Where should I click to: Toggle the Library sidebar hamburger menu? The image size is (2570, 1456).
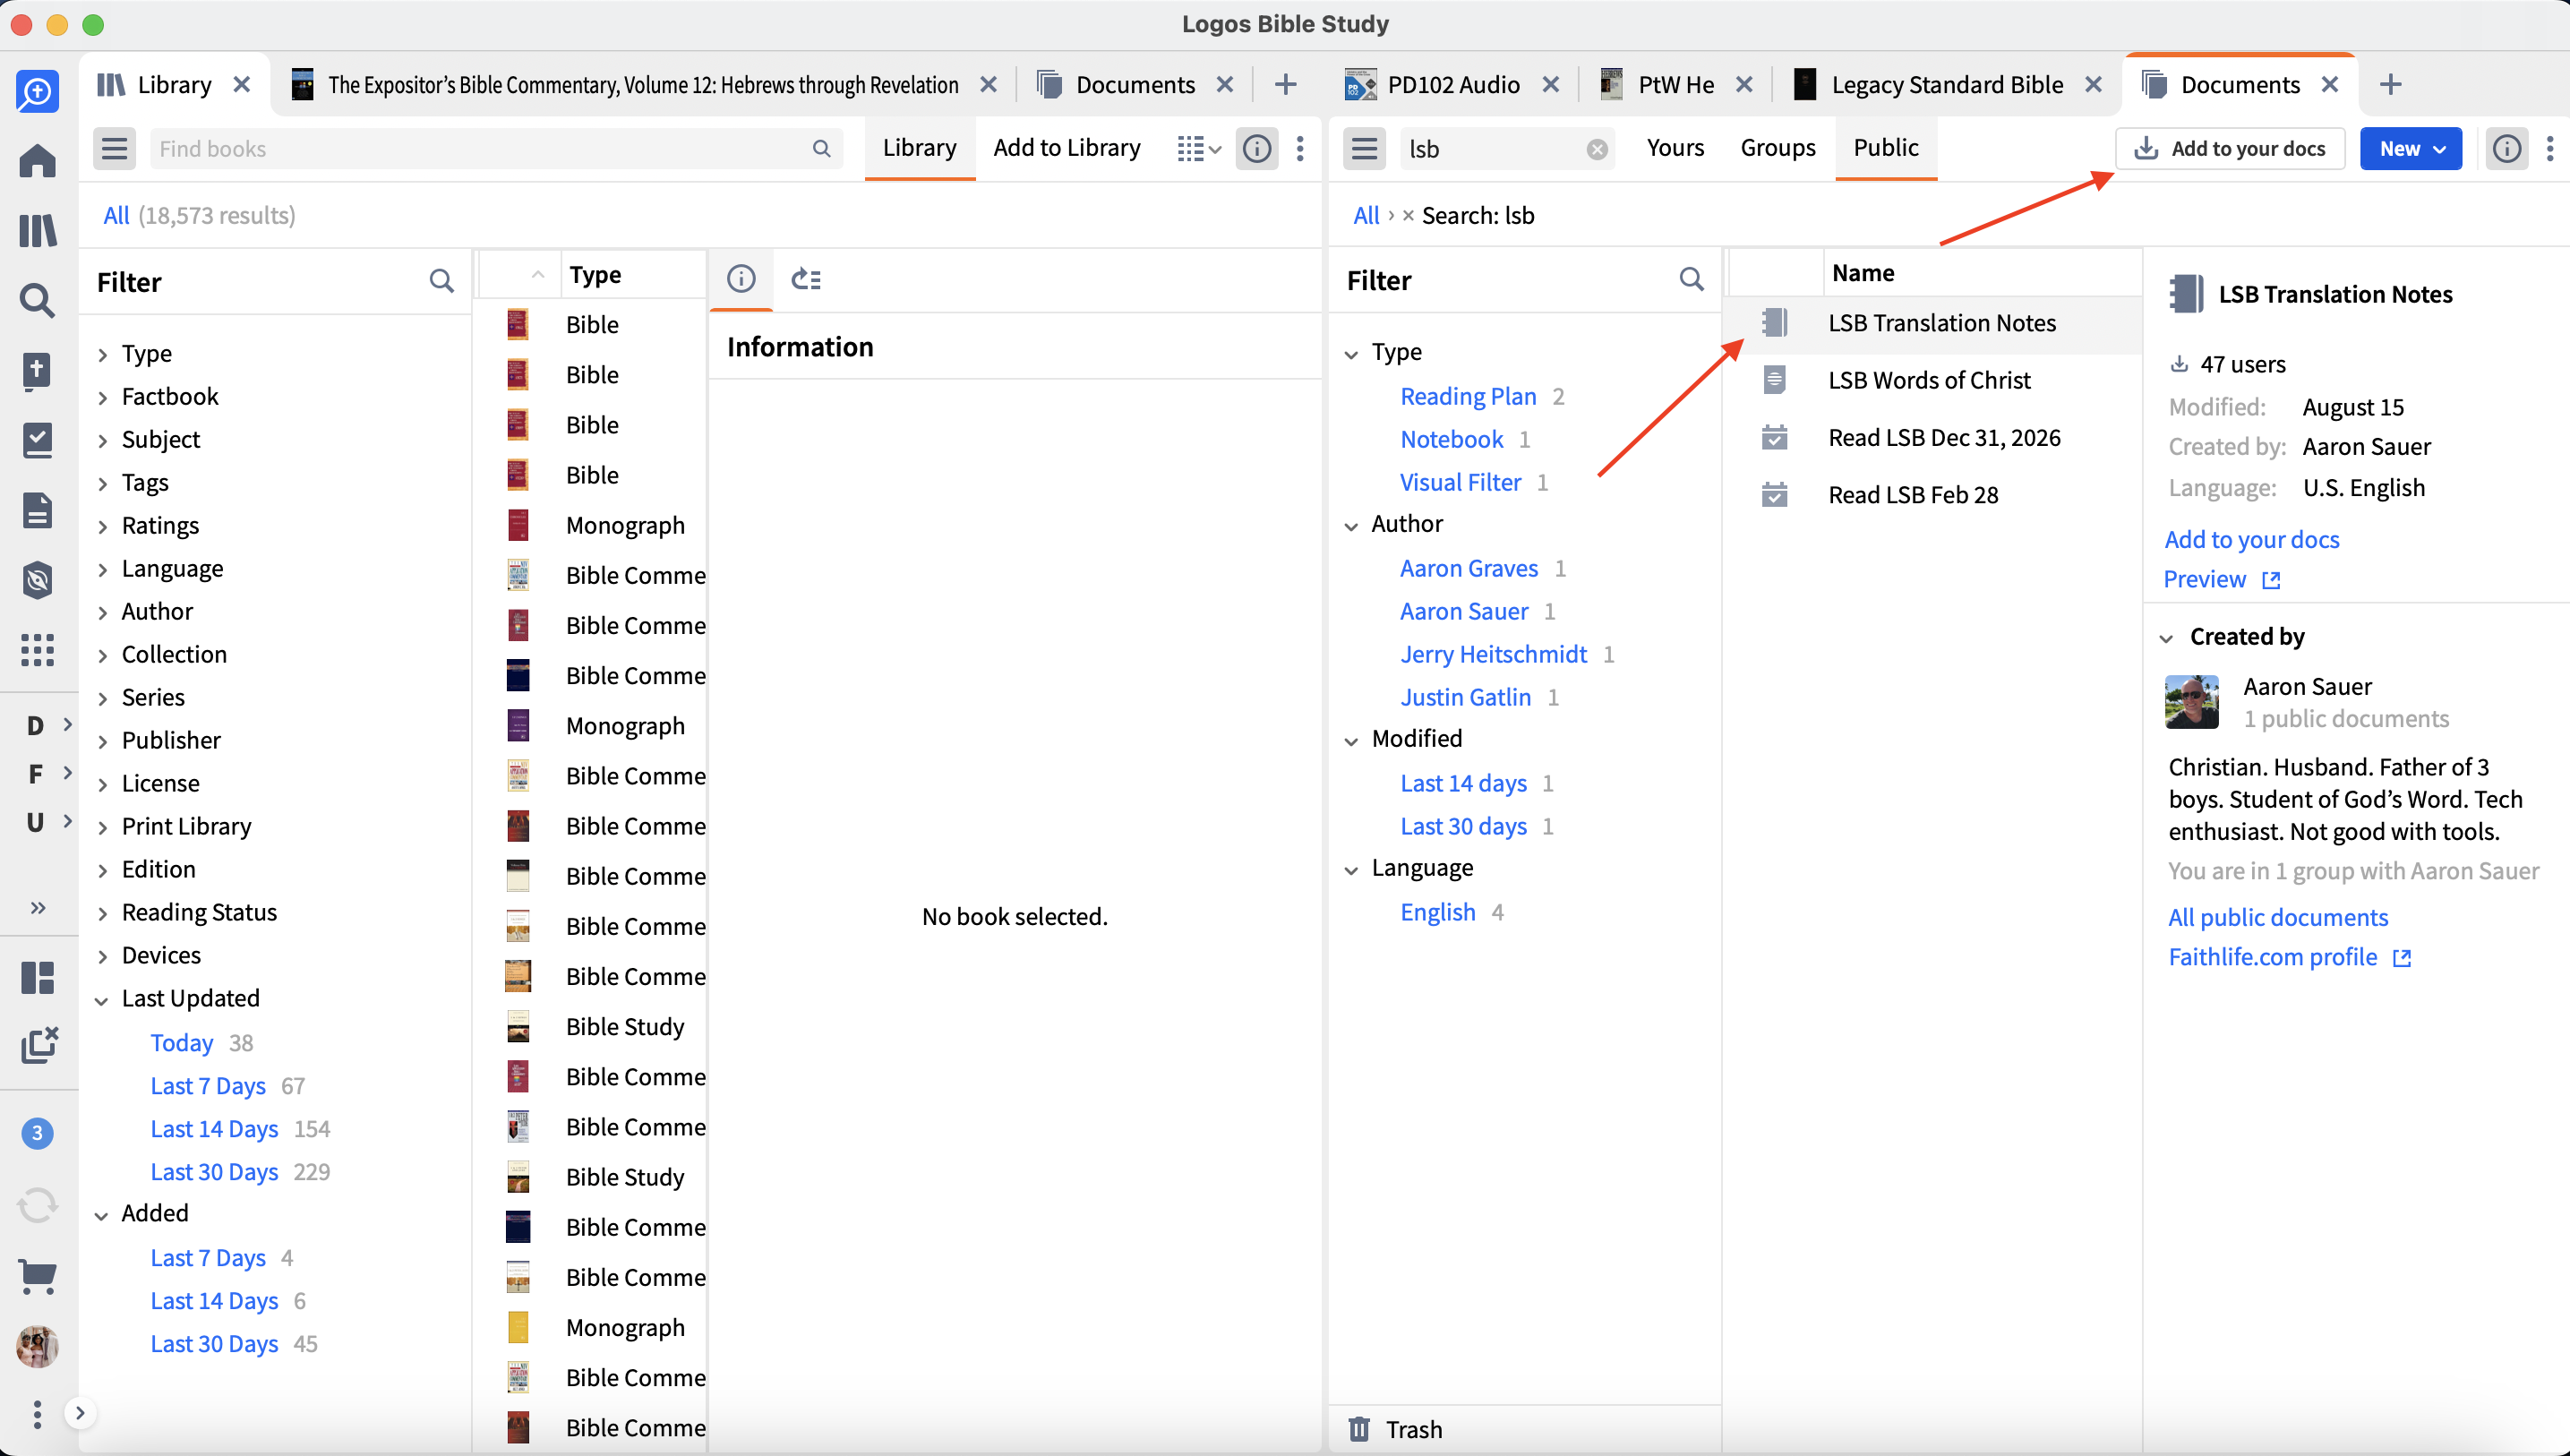(115, 149)
